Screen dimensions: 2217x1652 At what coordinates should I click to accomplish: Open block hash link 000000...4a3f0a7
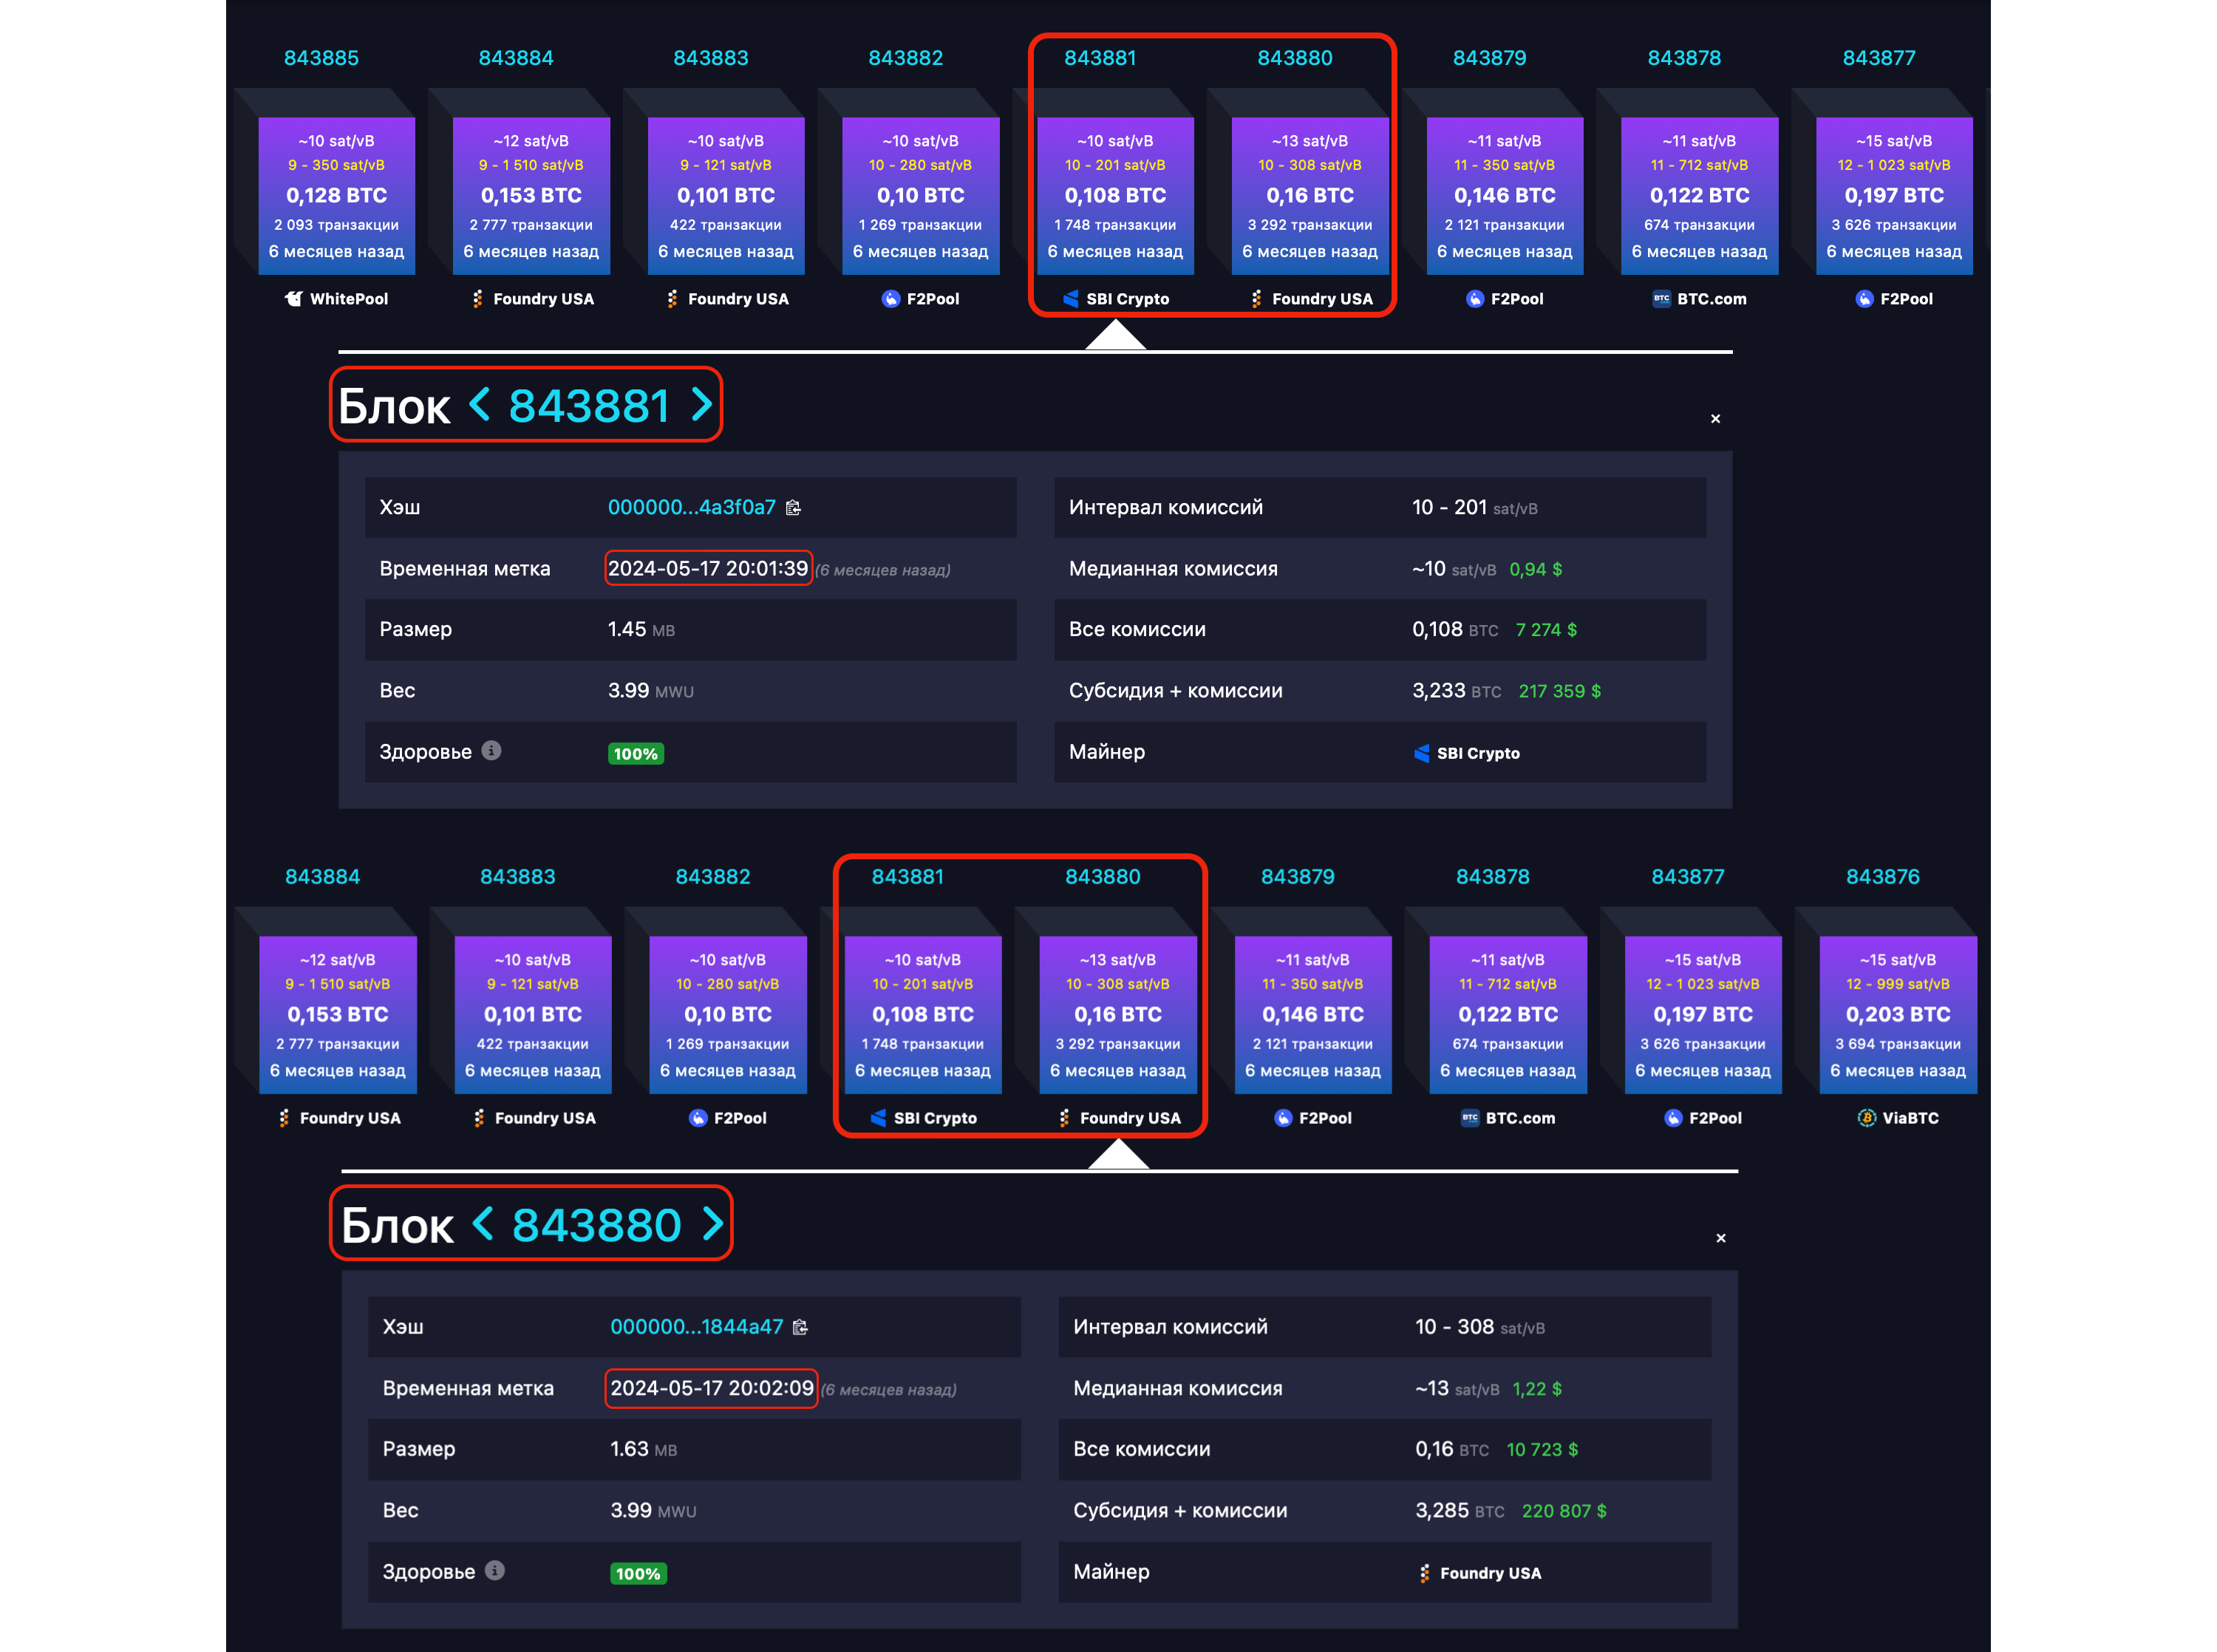pos(691,508)
